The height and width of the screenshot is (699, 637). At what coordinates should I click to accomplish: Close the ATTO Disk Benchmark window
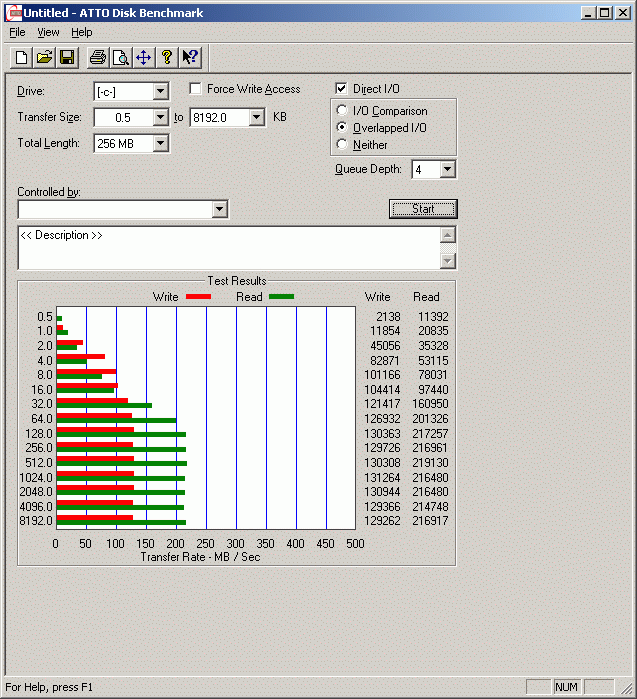[623, 13]
